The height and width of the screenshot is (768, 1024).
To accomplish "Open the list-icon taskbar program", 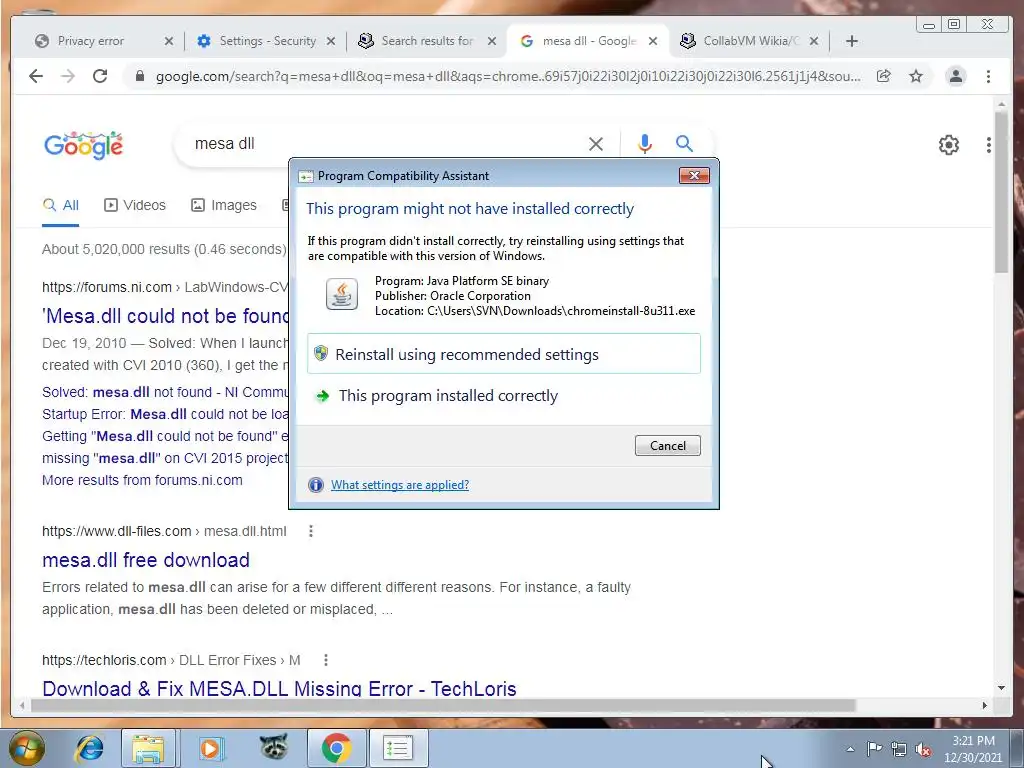I will pos(398,748).
